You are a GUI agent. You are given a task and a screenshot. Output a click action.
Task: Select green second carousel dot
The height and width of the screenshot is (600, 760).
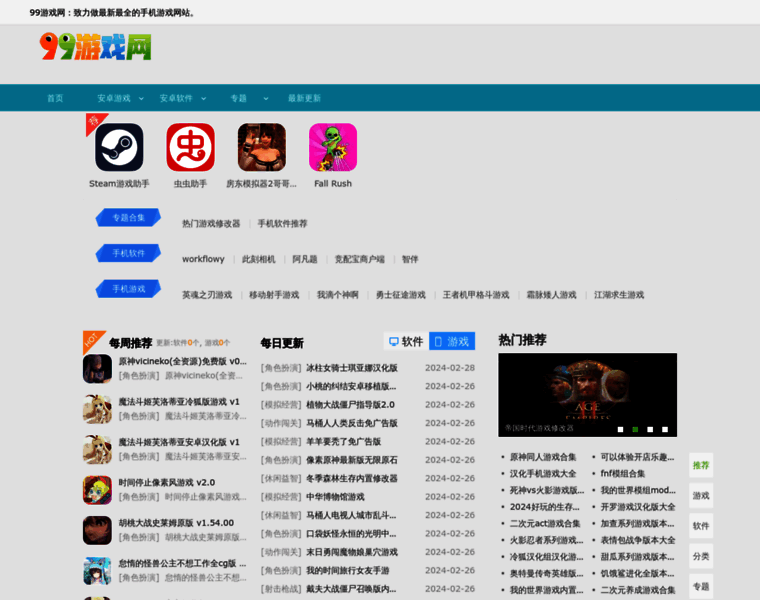click(635, 429)
